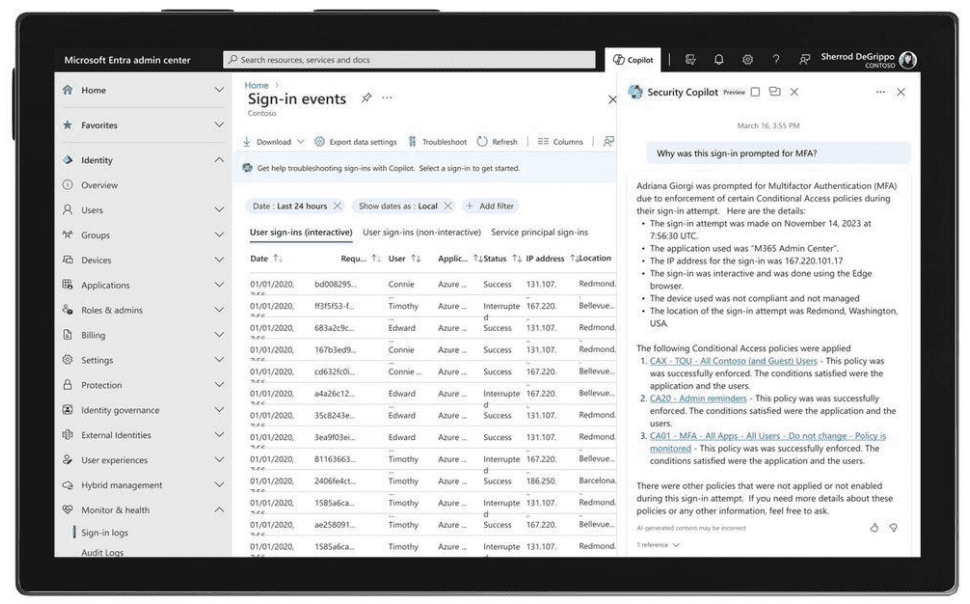This screenshot has height=604, width=970.
Task: Expand the Download dropdown arrow
Action: pyautogui.click(x=301, y=142)
